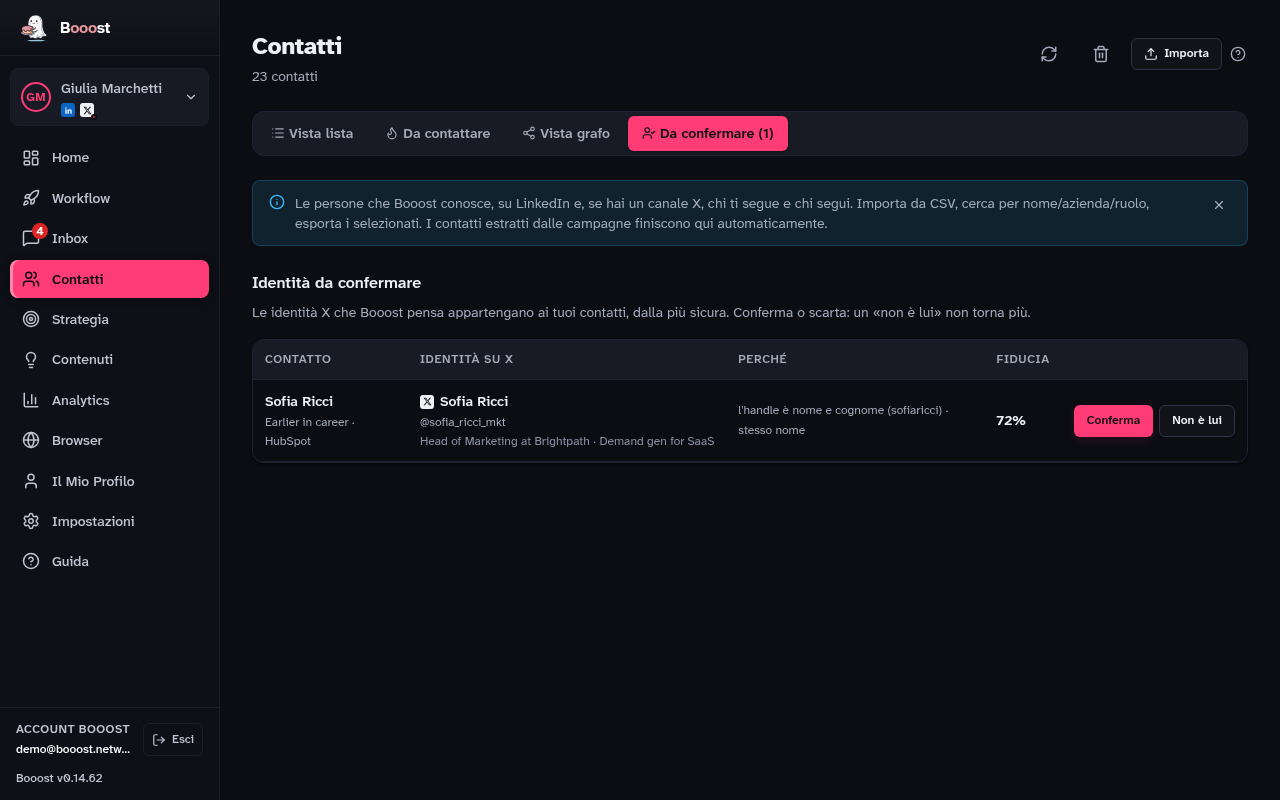Select Contatti in the sidebar
1280x800 pixels.
coord(110,279)
